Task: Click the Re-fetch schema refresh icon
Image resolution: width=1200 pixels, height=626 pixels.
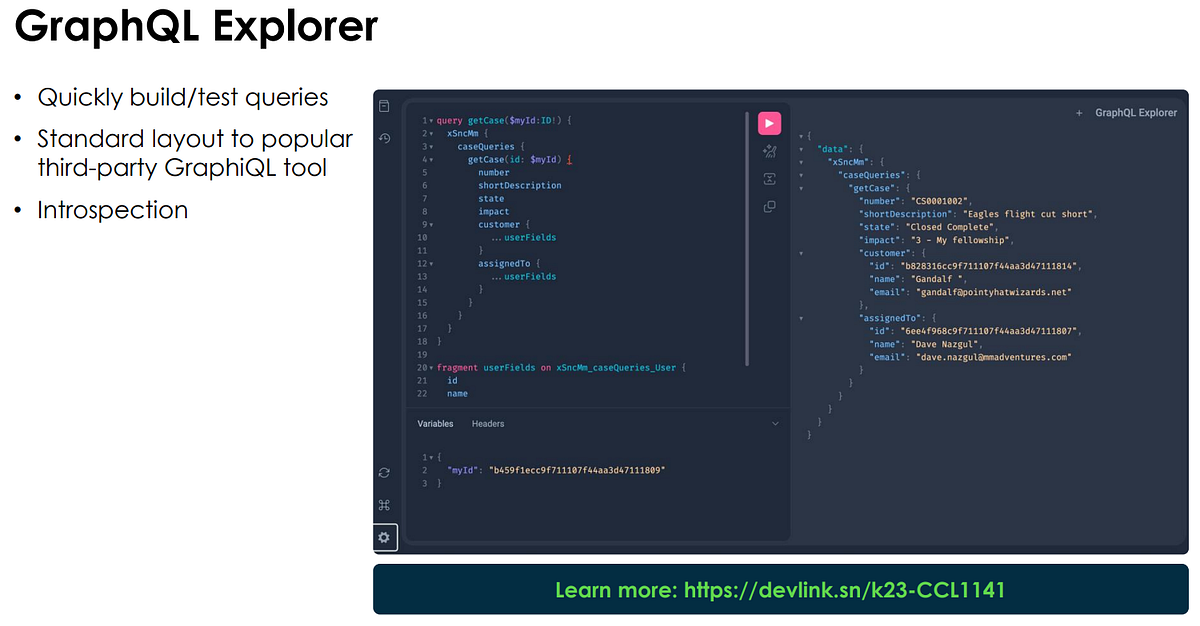Action: point(384,473)
